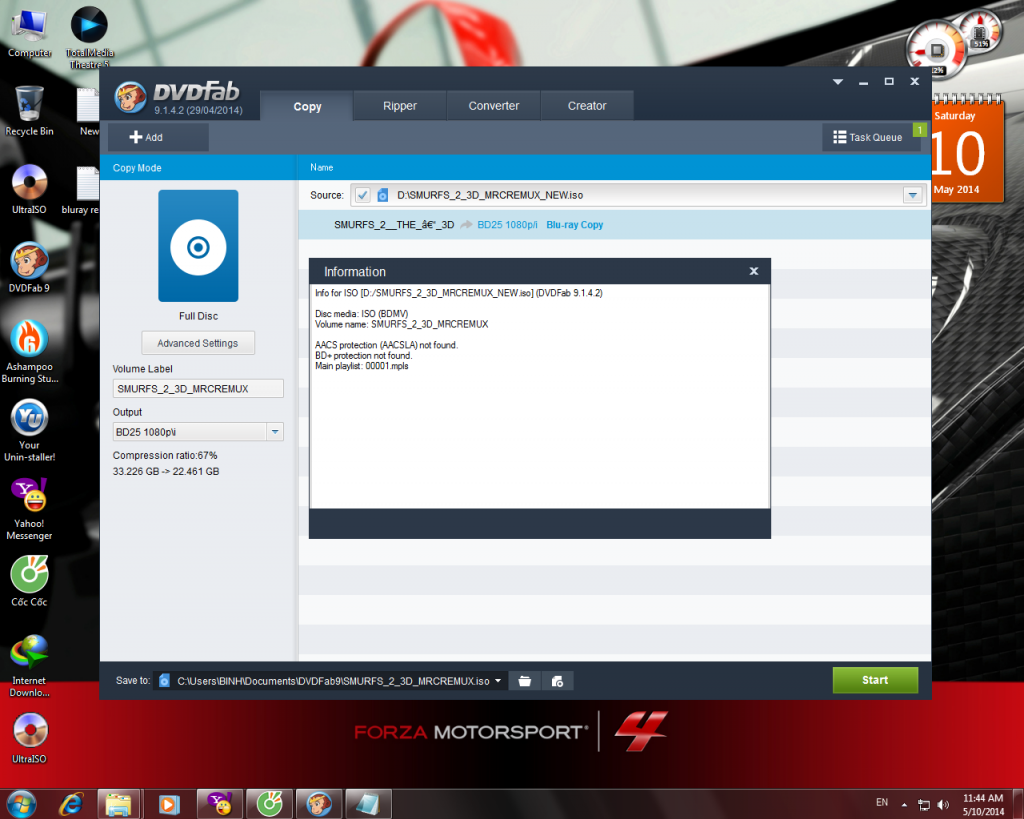Select the DVDFab 9 desktop shortcut

point(29,267)
